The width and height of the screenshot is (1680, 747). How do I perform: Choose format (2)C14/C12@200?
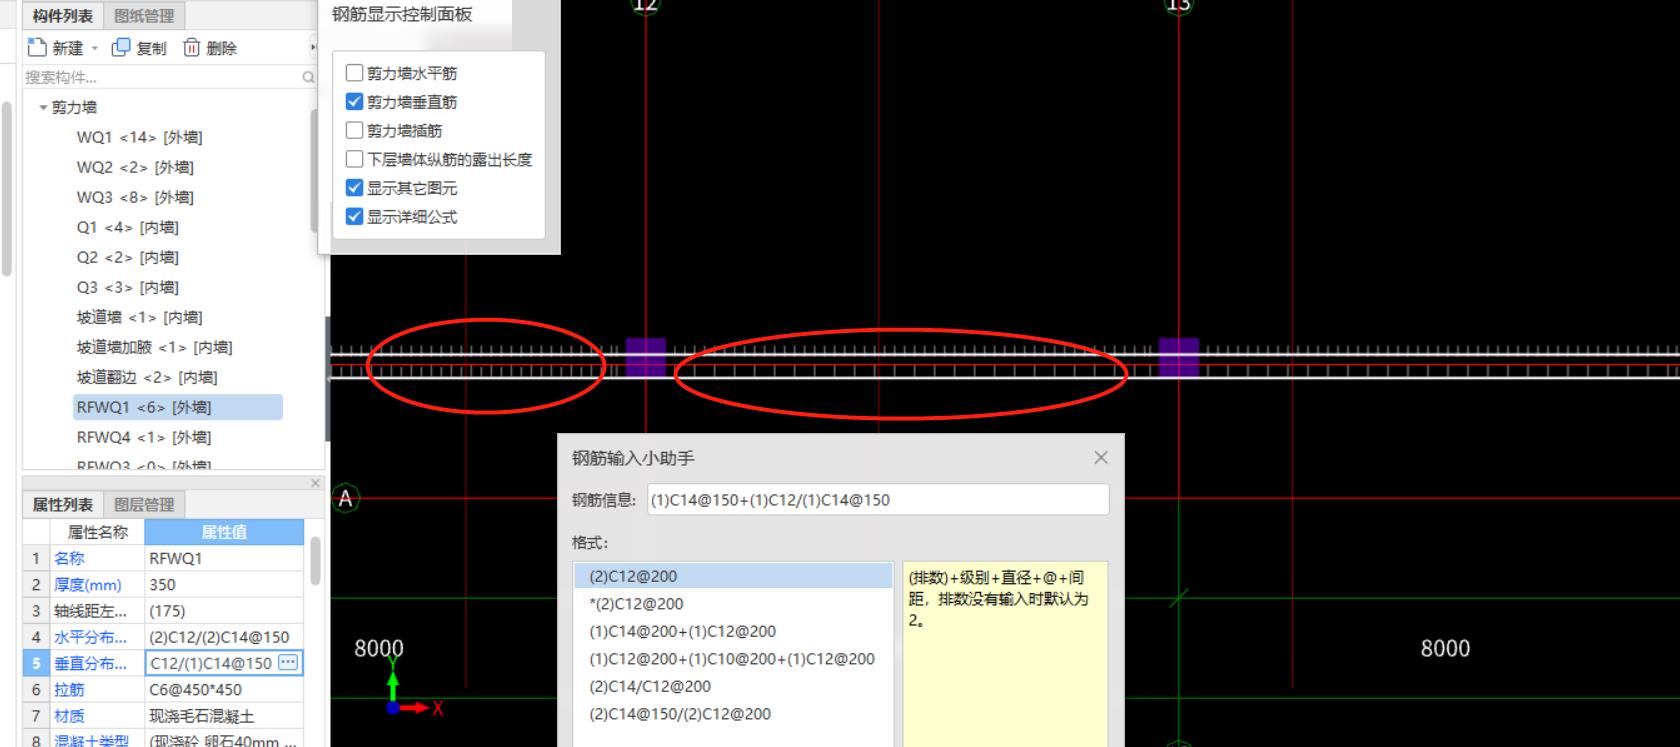tap(733, 686)
